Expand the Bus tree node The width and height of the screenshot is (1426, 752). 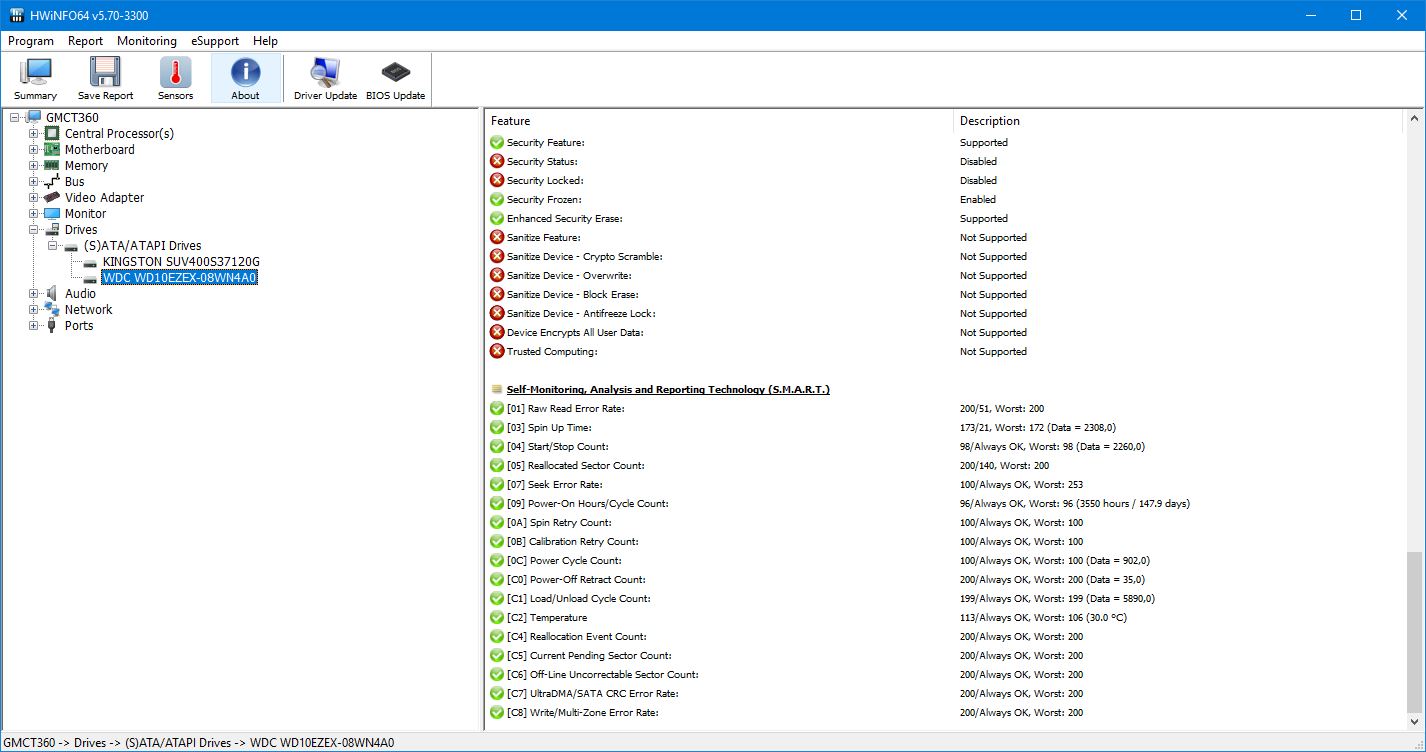click(x=34, y=182)
